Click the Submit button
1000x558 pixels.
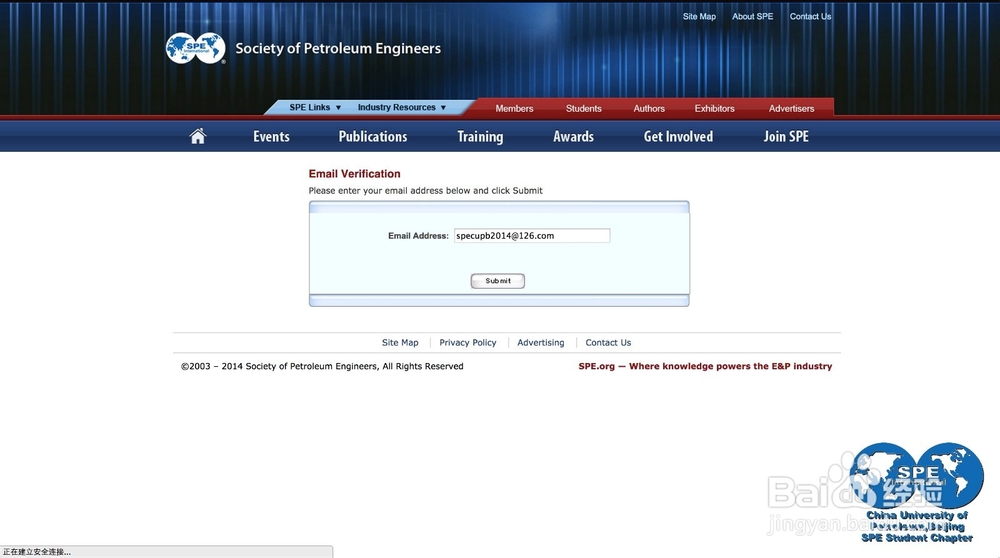(x=497, y=281)
